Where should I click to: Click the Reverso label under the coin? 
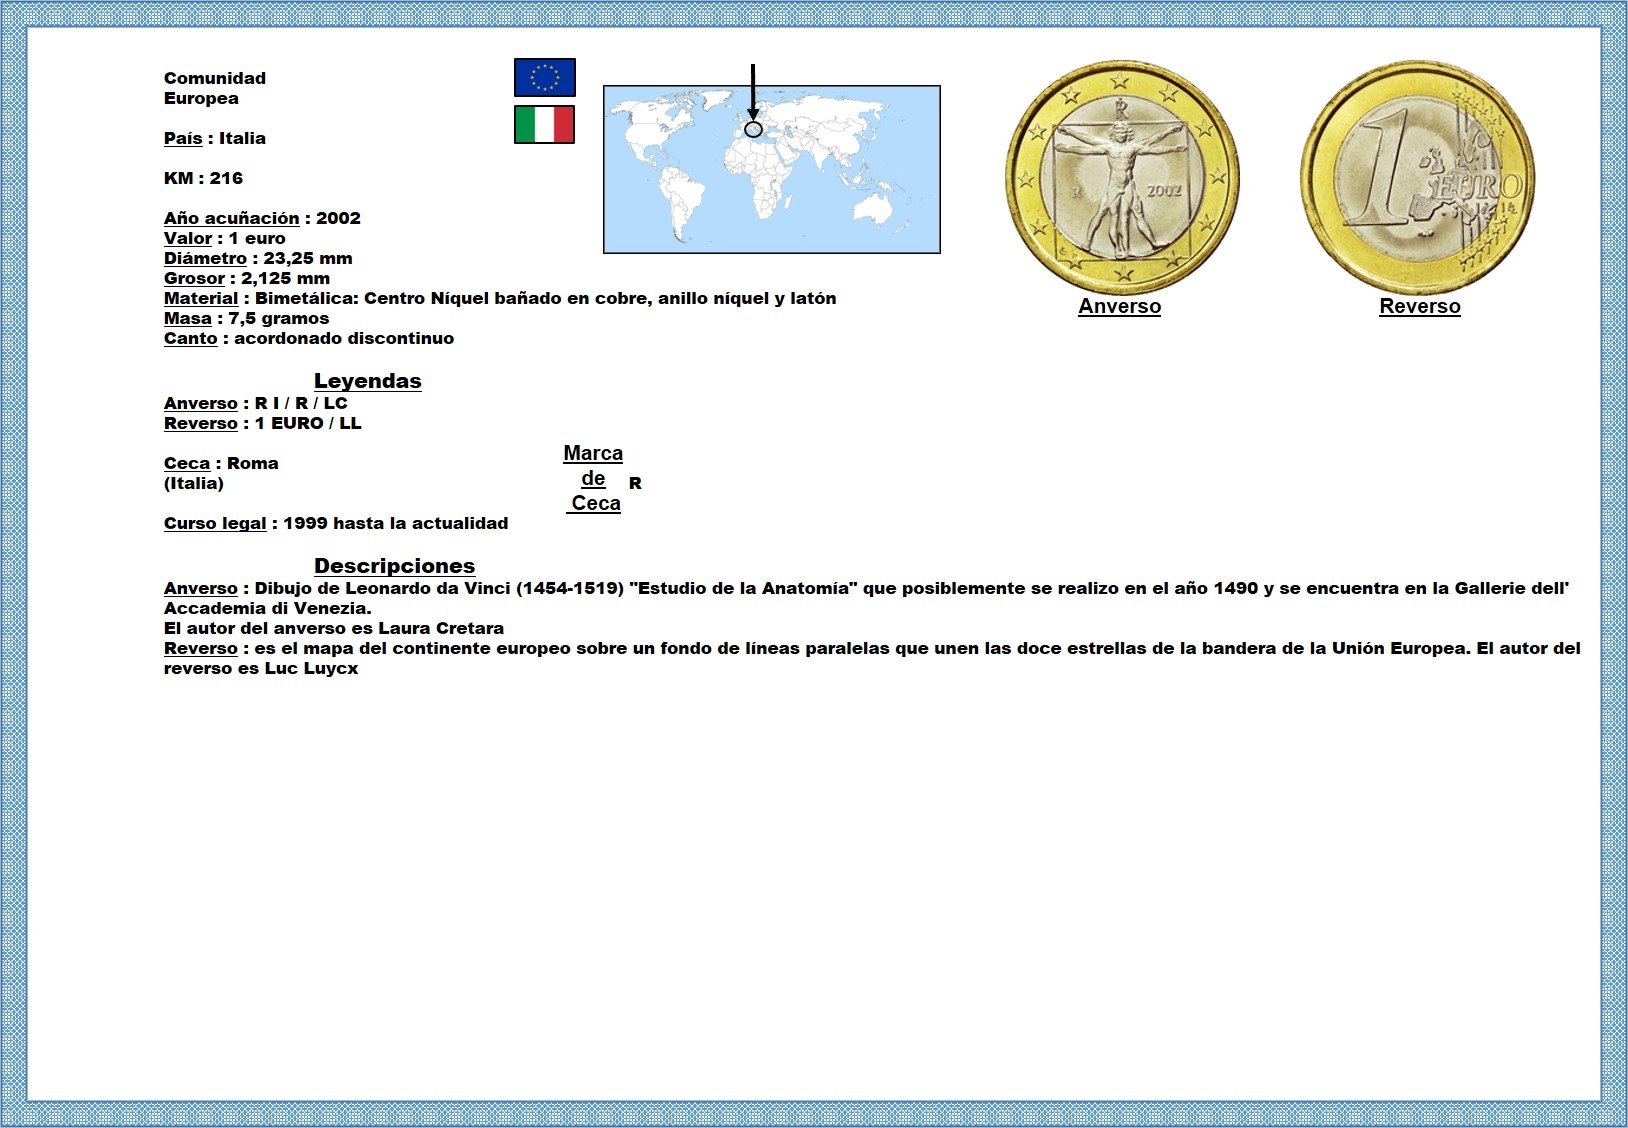(x=1420, y=307)
